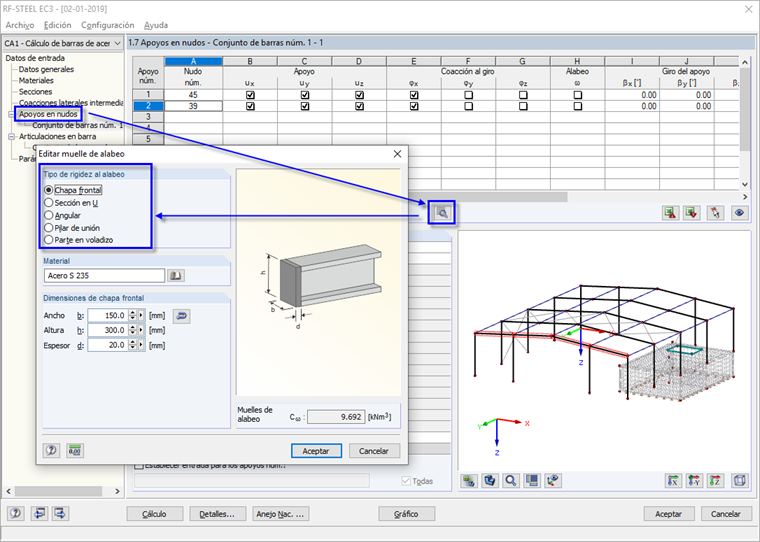Viewport: 760px width, 542px height.
Task: Show view in Y direction
Action: click(x=695, y=480)
